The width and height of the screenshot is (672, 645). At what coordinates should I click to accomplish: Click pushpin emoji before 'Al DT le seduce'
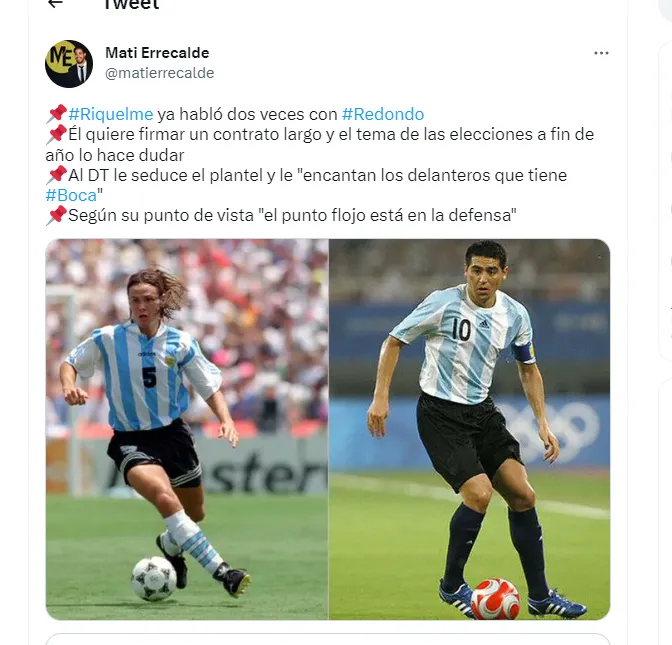click(x=57, y=175)
